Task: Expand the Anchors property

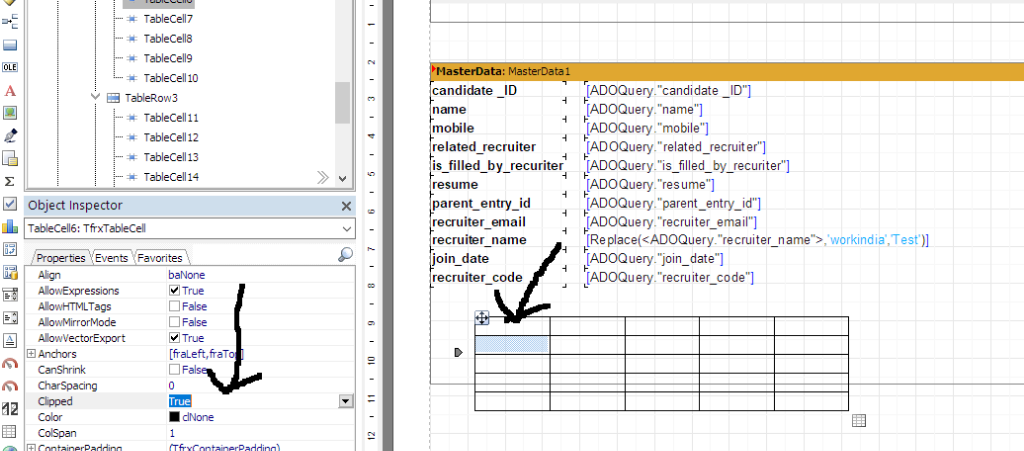Action: 31,354
